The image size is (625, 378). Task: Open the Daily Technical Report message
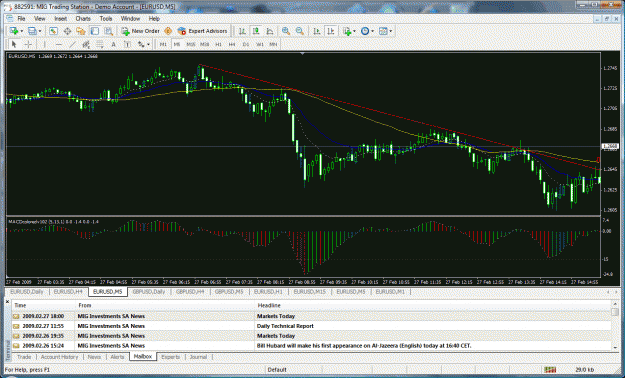tap(311, 326)
